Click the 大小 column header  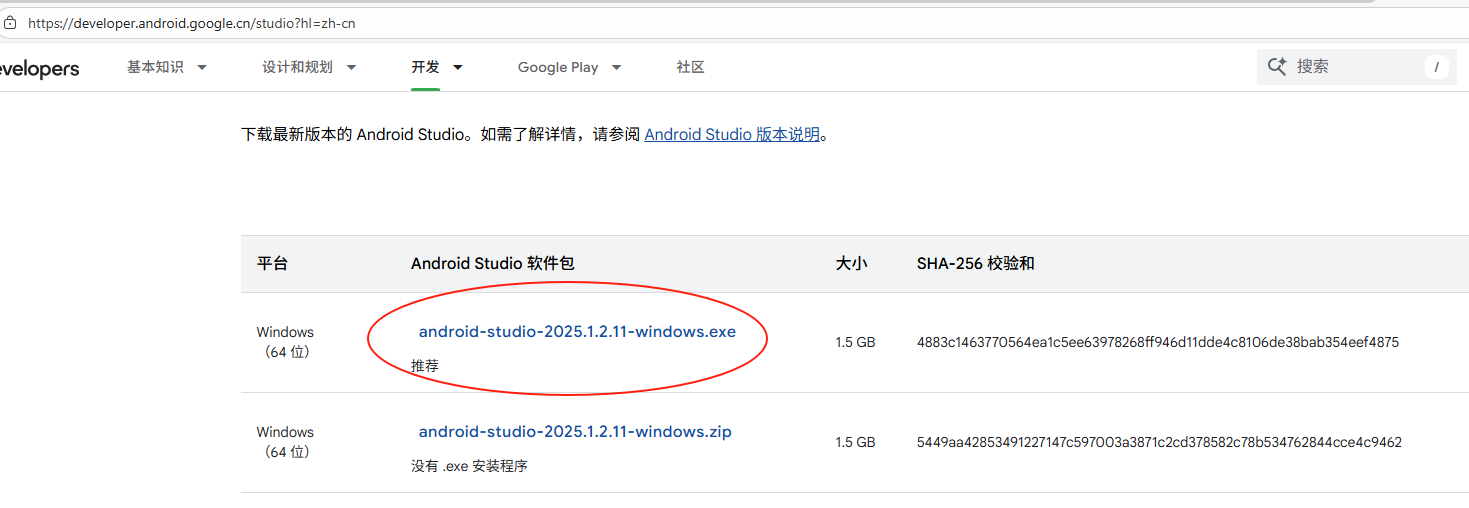click(851, 264)
